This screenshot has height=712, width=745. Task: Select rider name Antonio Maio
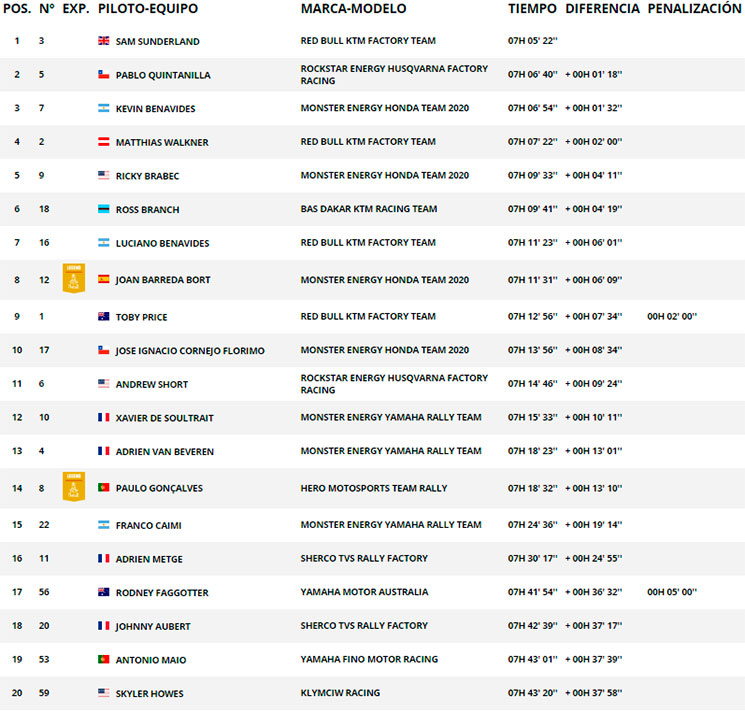(x=151, y=660)
